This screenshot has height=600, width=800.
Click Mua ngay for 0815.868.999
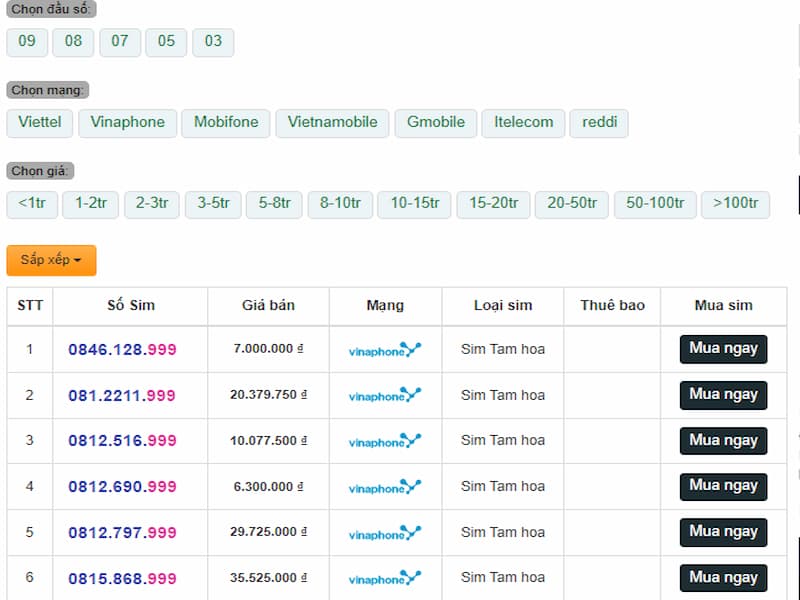723,578
